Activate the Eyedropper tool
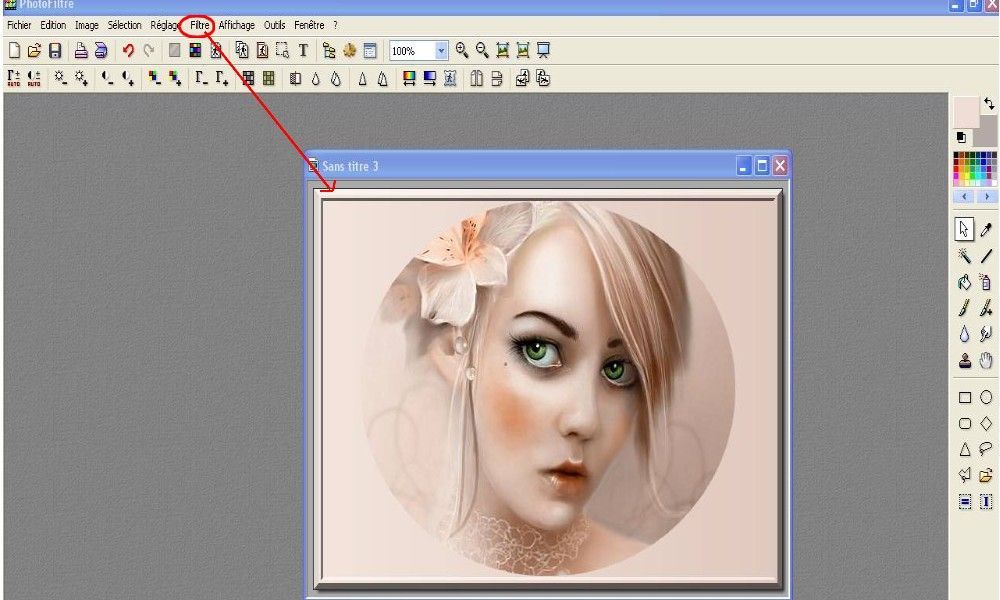 (x=986, y=229)
